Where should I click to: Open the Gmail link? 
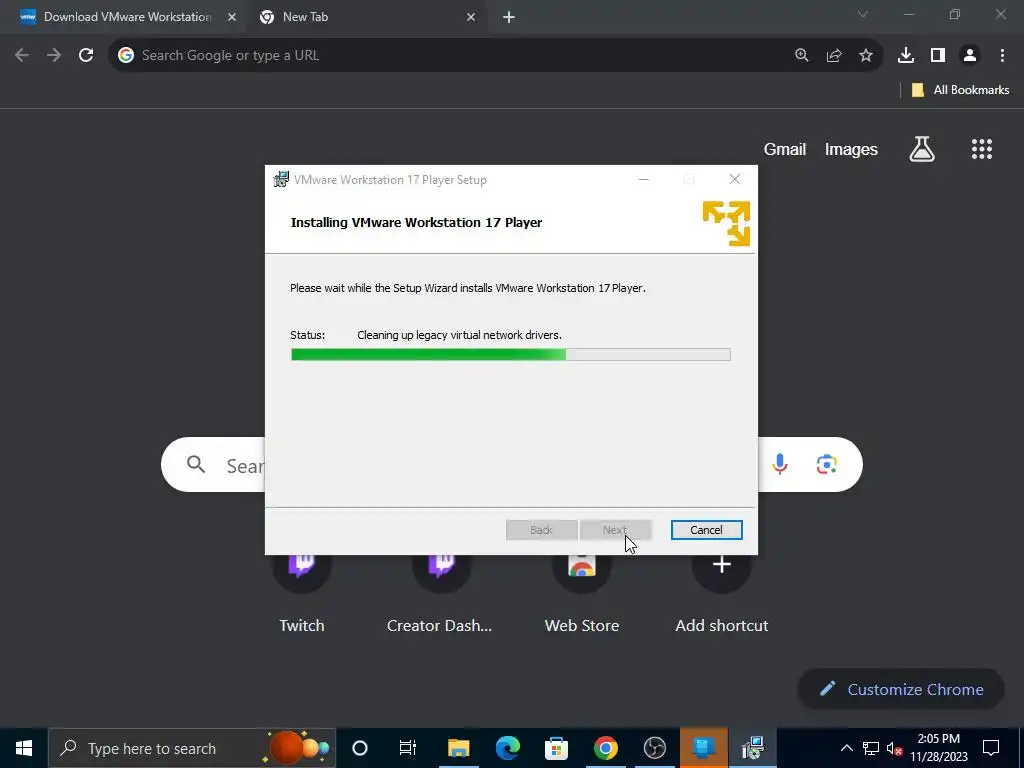pyautogui.click(x=785, y=150)
